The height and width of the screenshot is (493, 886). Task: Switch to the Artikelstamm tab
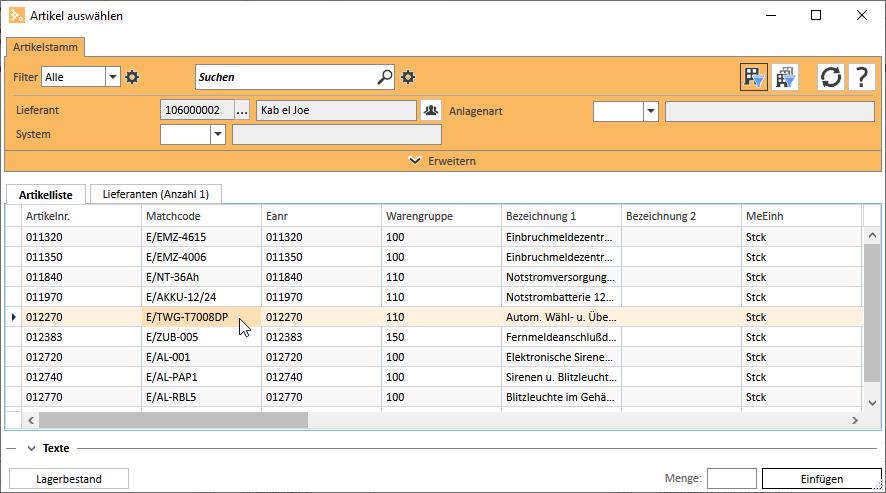[x=45, y=47]
